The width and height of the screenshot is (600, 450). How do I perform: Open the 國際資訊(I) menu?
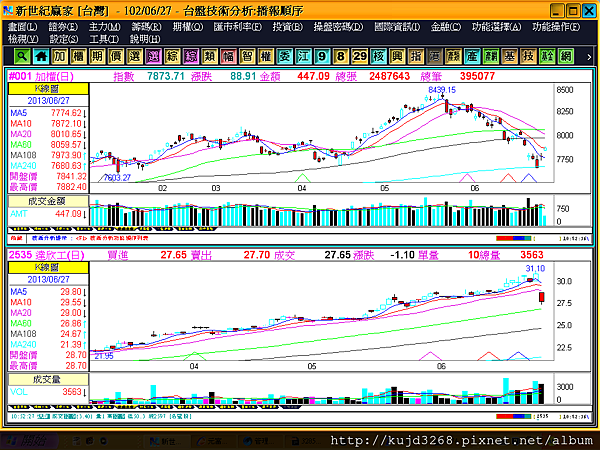tap(397, 27)
